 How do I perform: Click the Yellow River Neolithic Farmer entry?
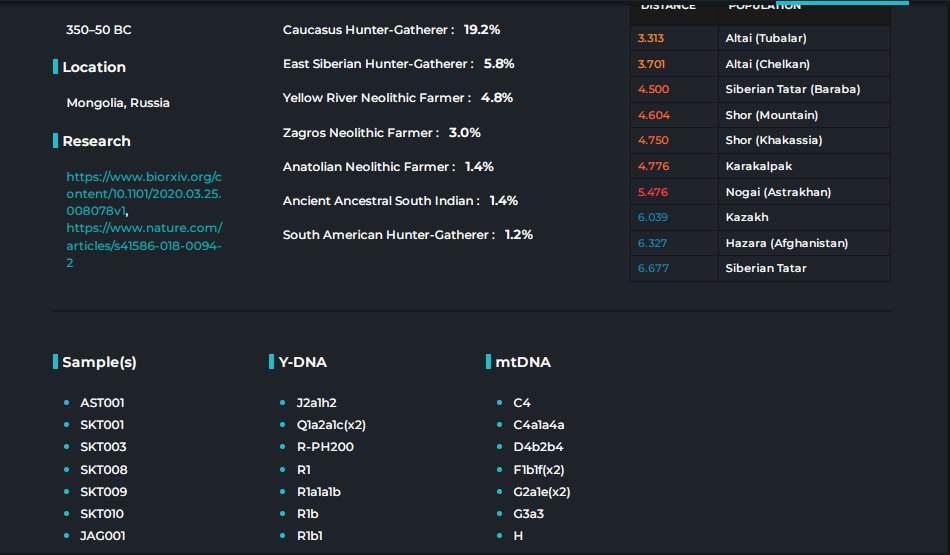[397, 98]
